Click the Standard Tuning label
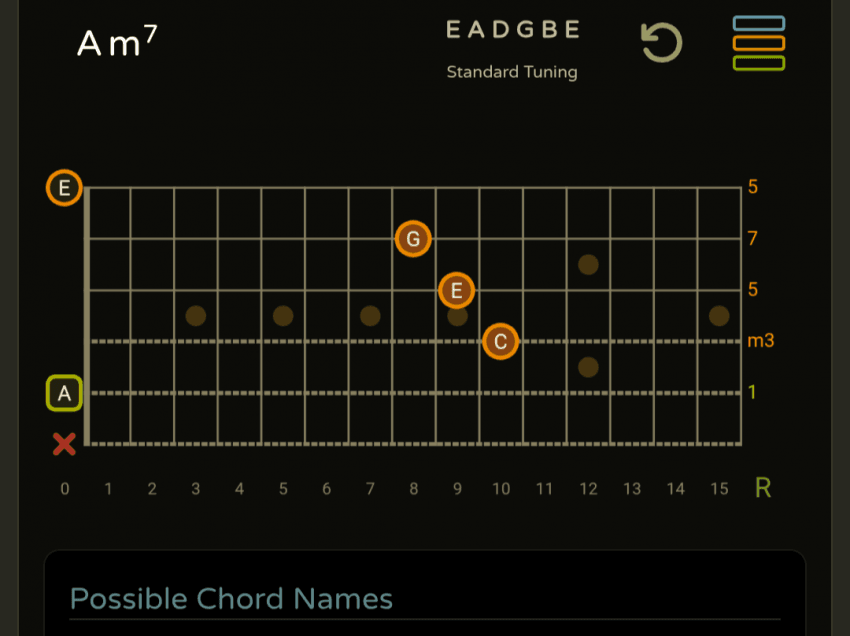850x636 pixels. click(512, 72)
